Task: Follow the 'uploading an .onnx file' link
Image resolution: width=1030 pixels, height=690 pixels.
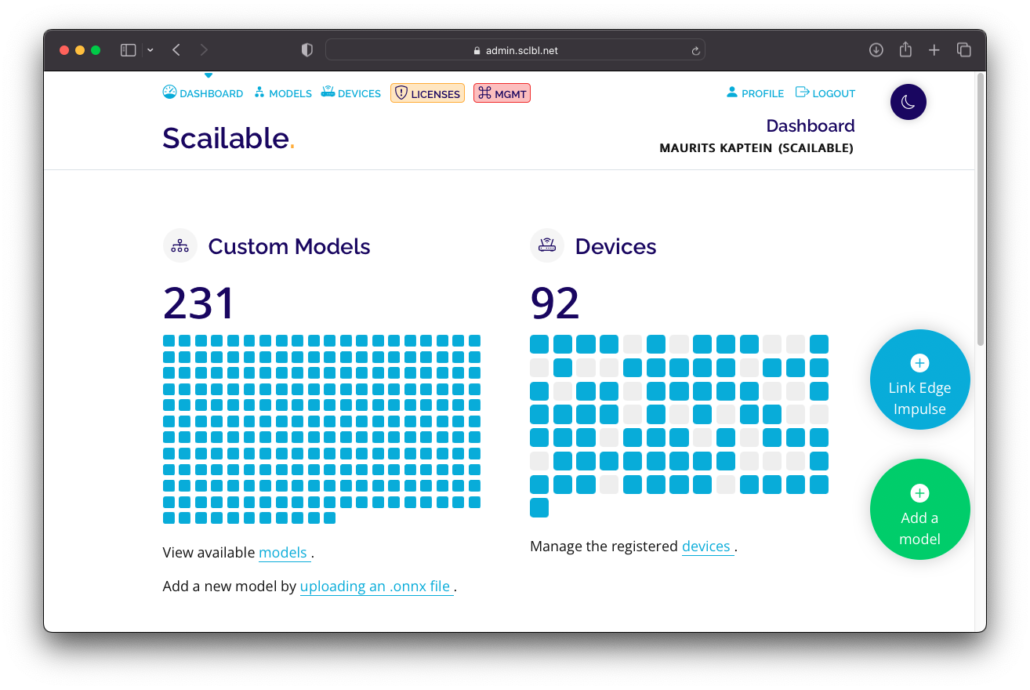Action: pyautogui.click(x=375, y=586)
